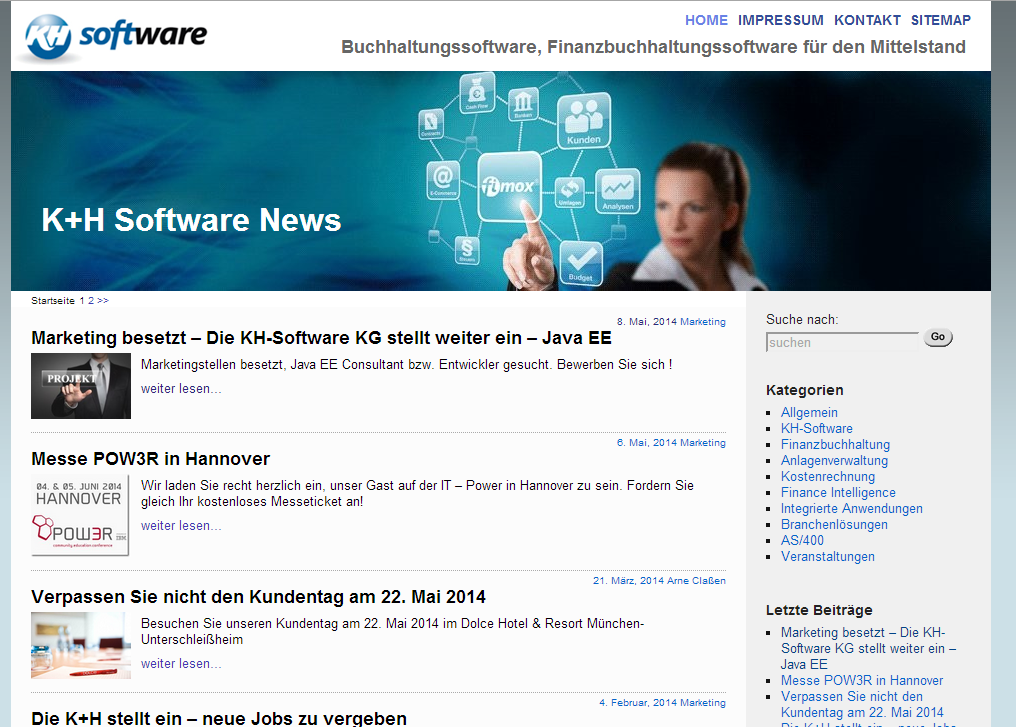This screenshot has width=1016, height=727.
Task: Click 'weiter lesen' under Kundentag article
Action: point(181,664)
